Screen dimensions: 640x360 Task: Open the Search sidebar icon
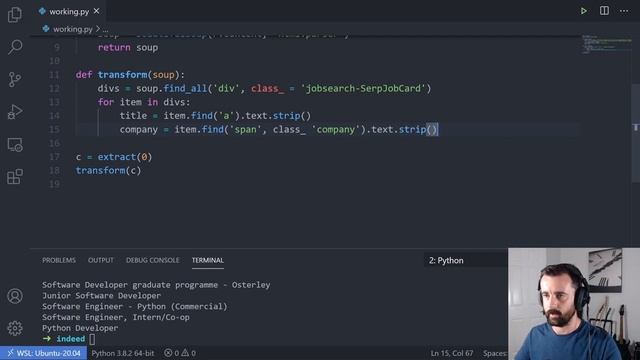pyautogui.click(x=15, y=47)
